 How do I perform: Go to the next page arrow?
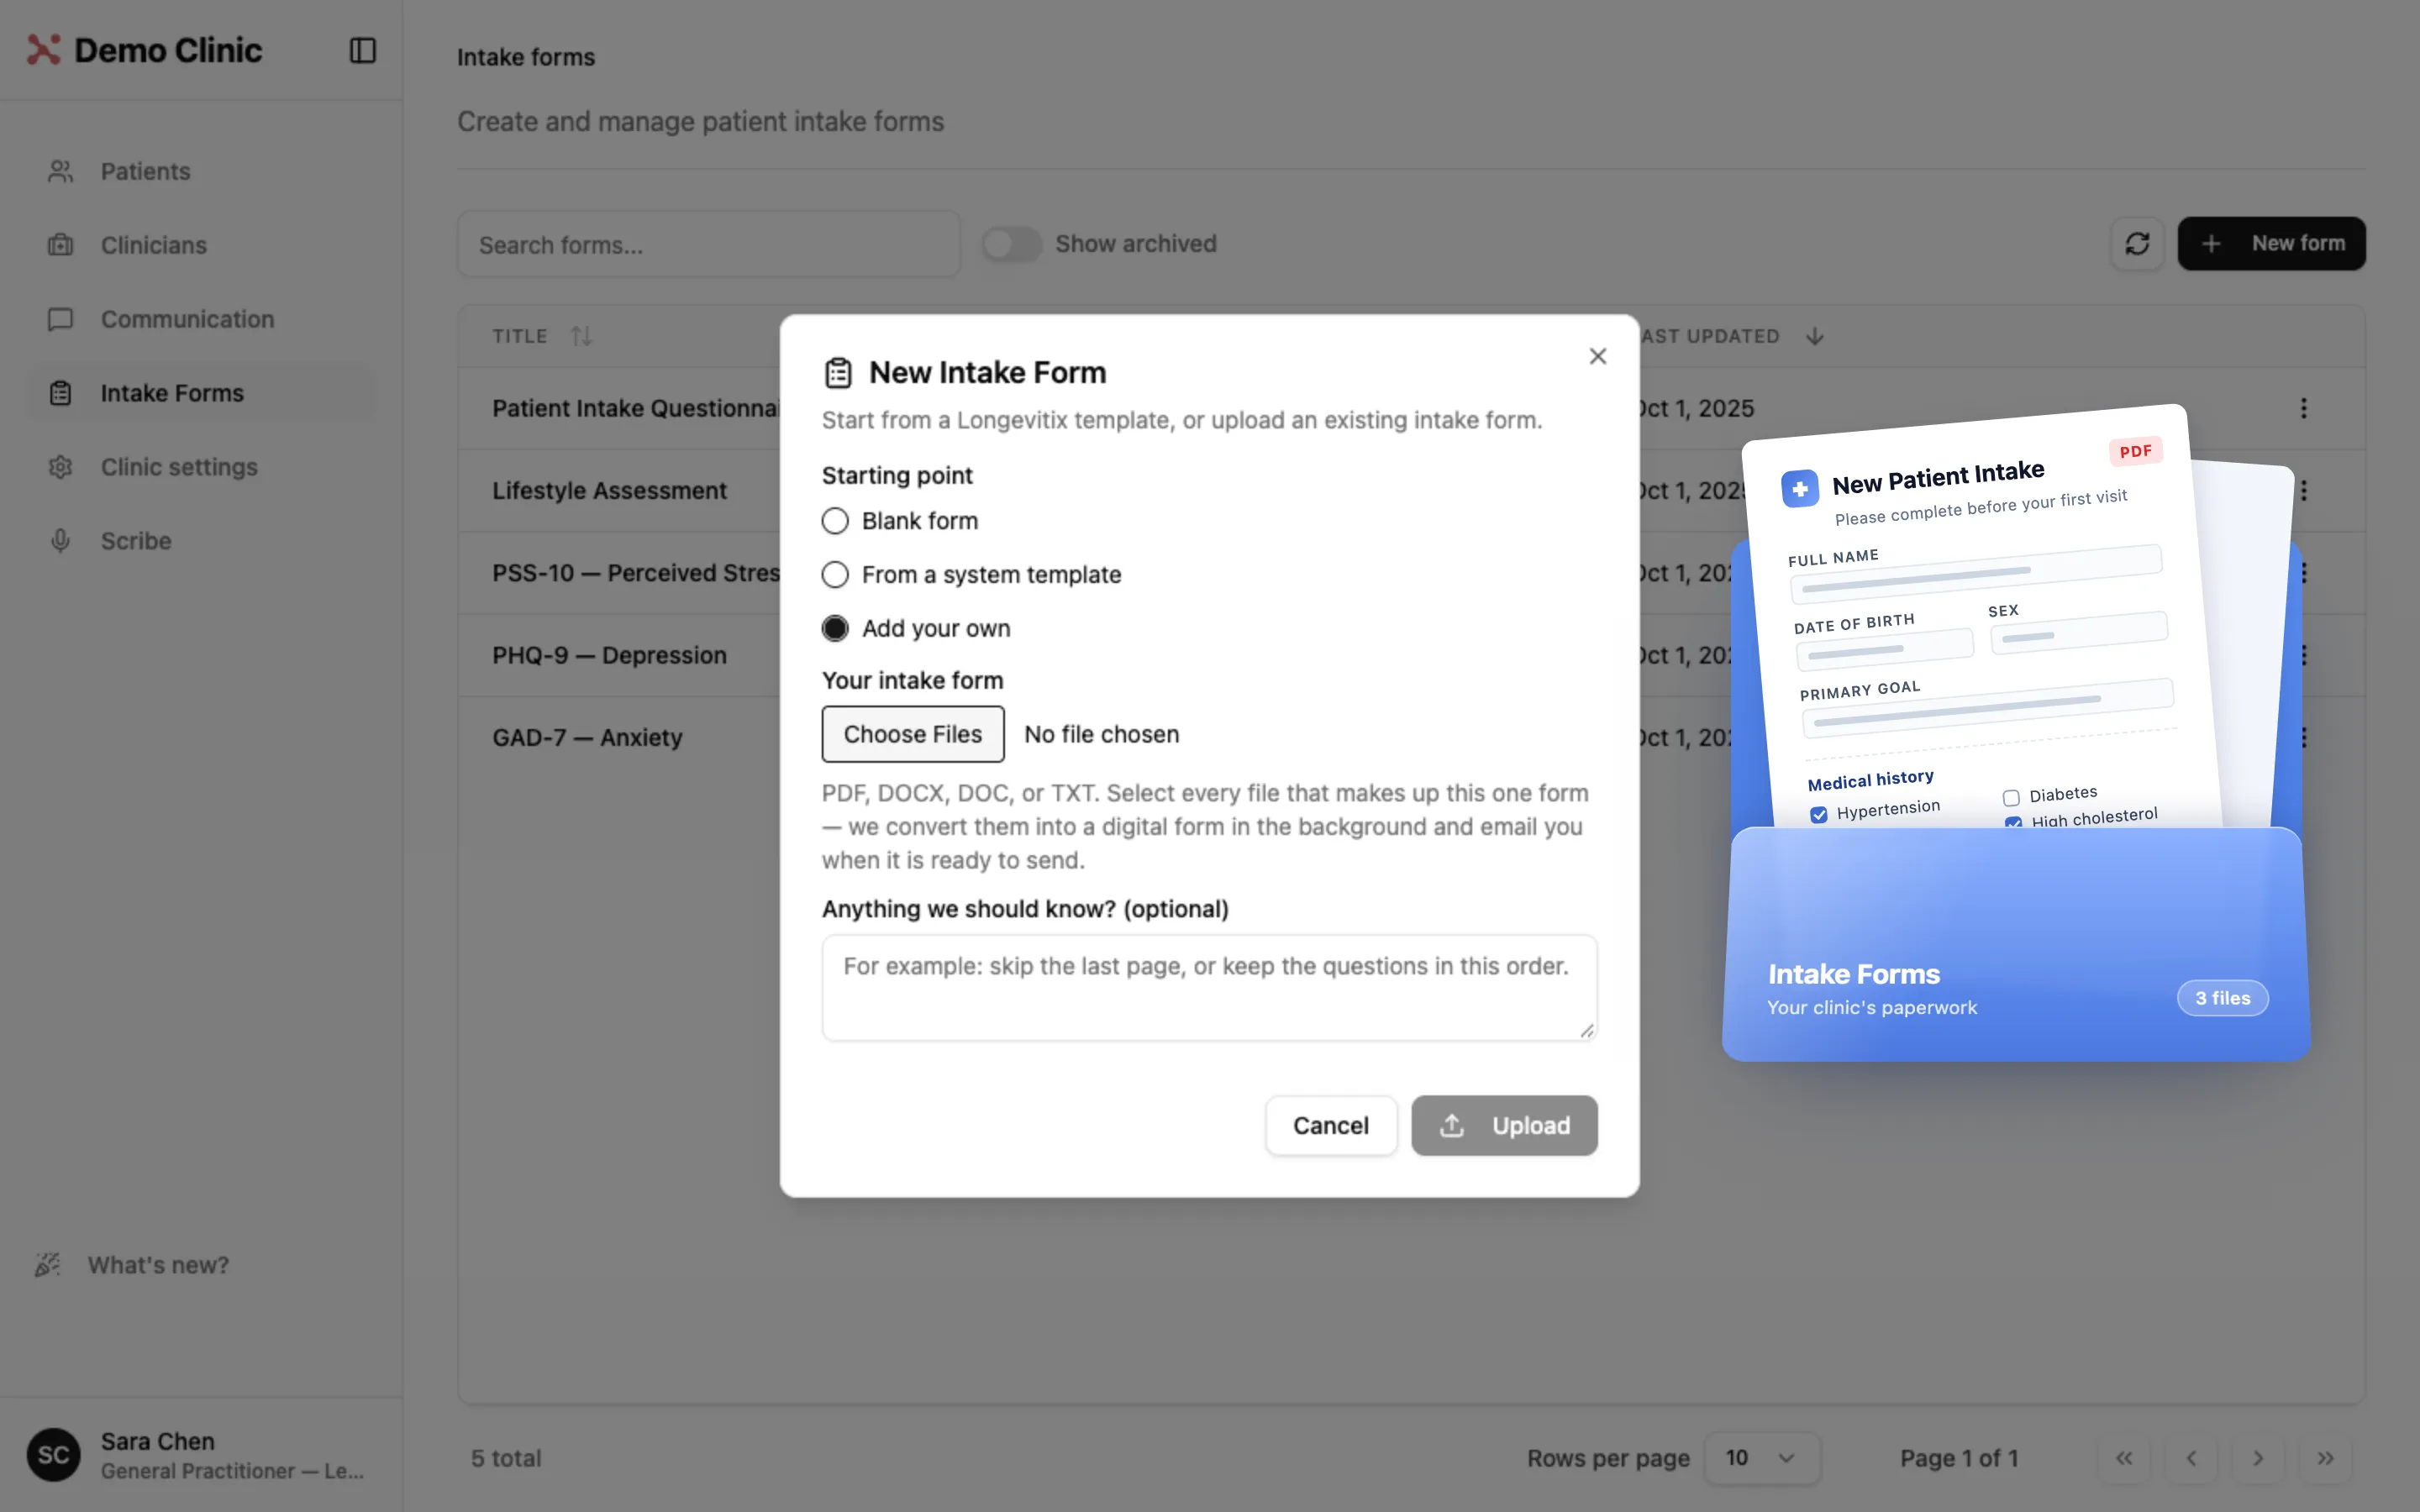[2258, 1458]
